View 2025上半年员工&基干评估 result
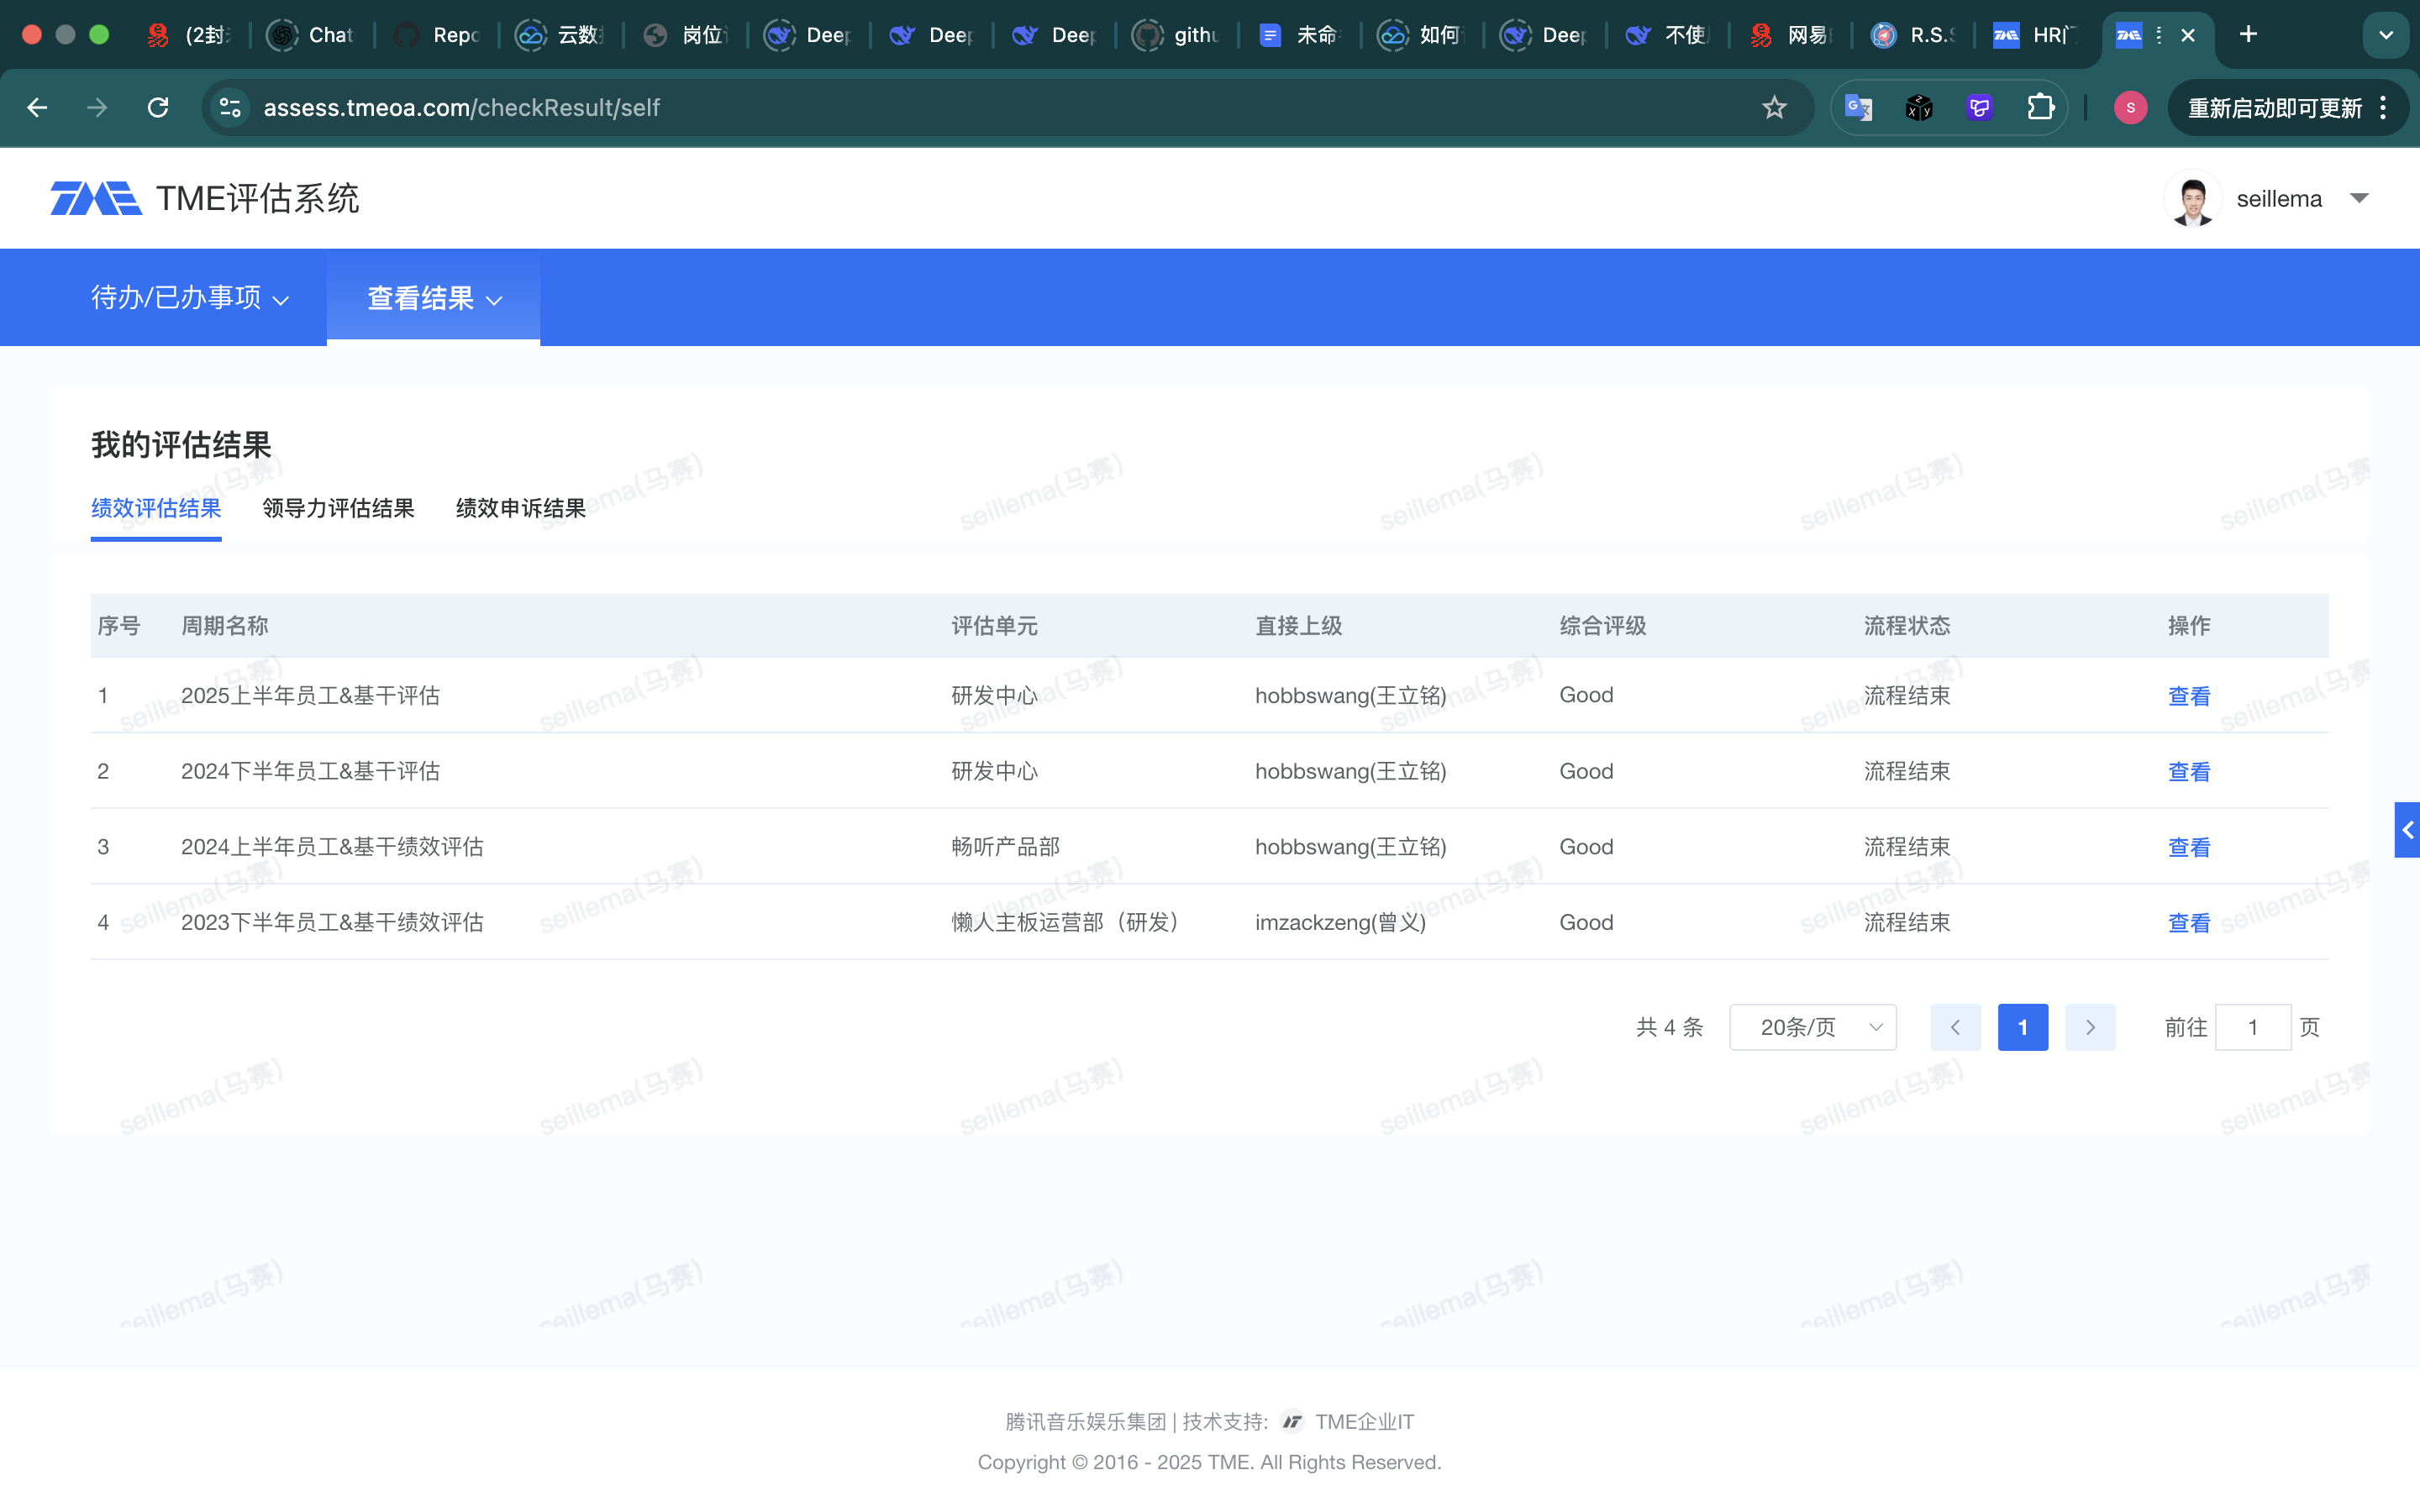The image size is (2420, 1512). [x=2188, y=696]
